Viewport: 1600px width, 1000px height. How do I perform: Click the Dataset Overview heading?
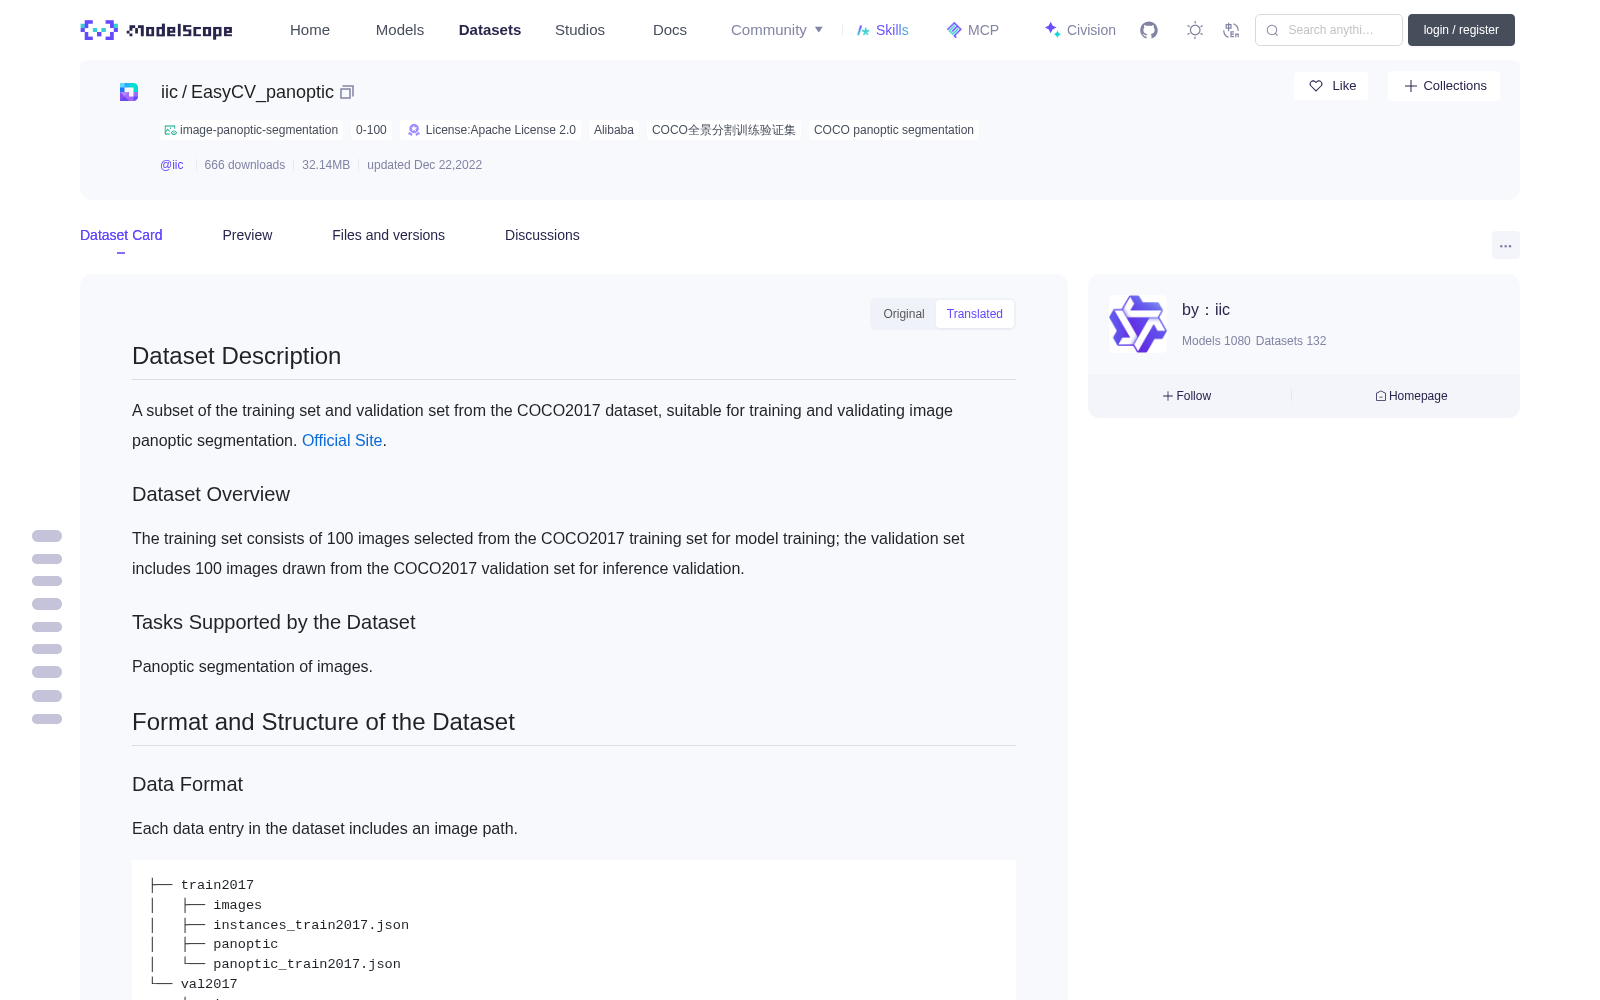click(211, 494)
